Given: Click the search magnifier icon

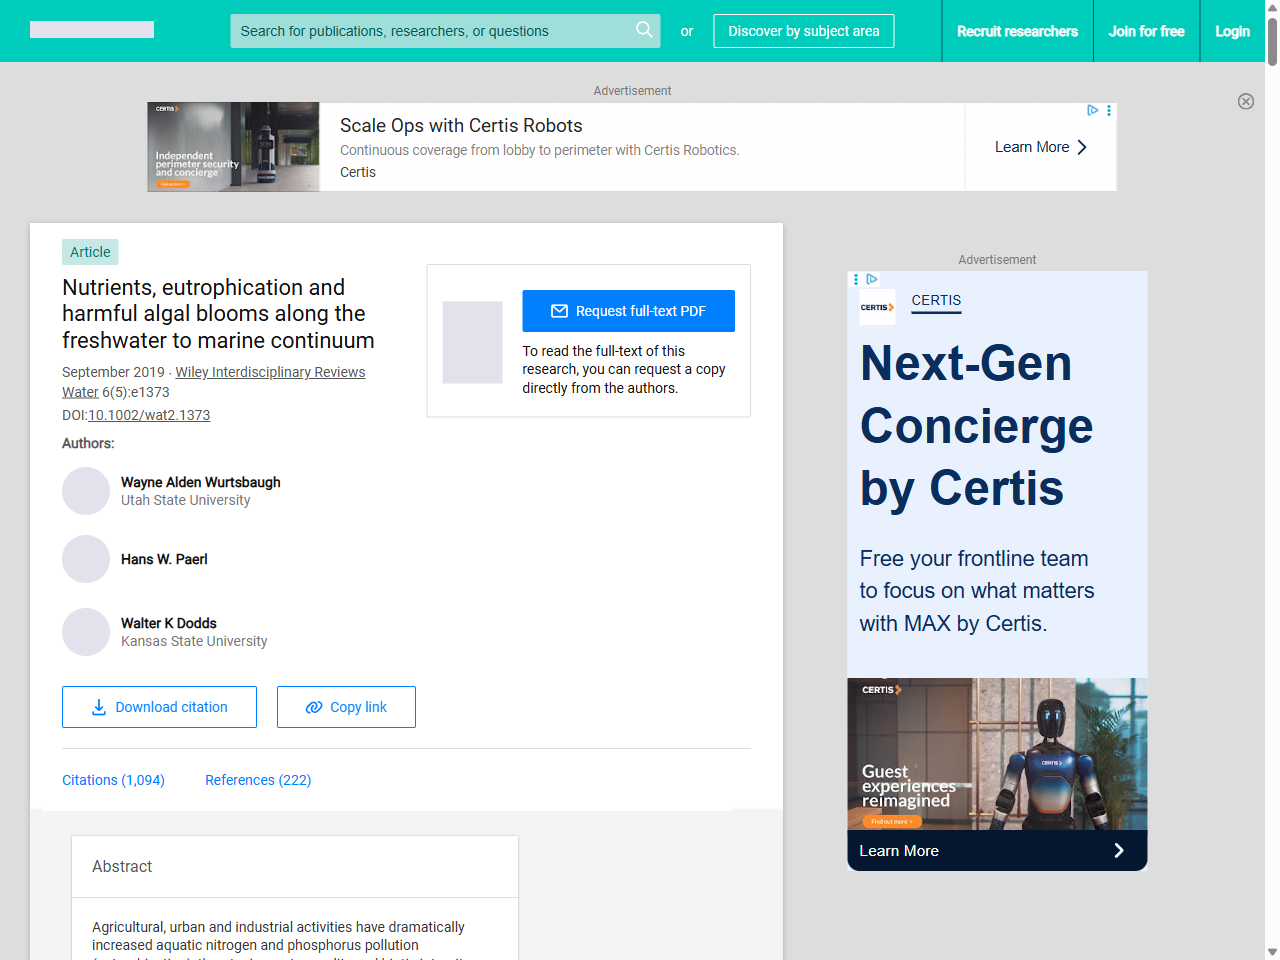Looking at the screenshot, I should click(644, 30).
